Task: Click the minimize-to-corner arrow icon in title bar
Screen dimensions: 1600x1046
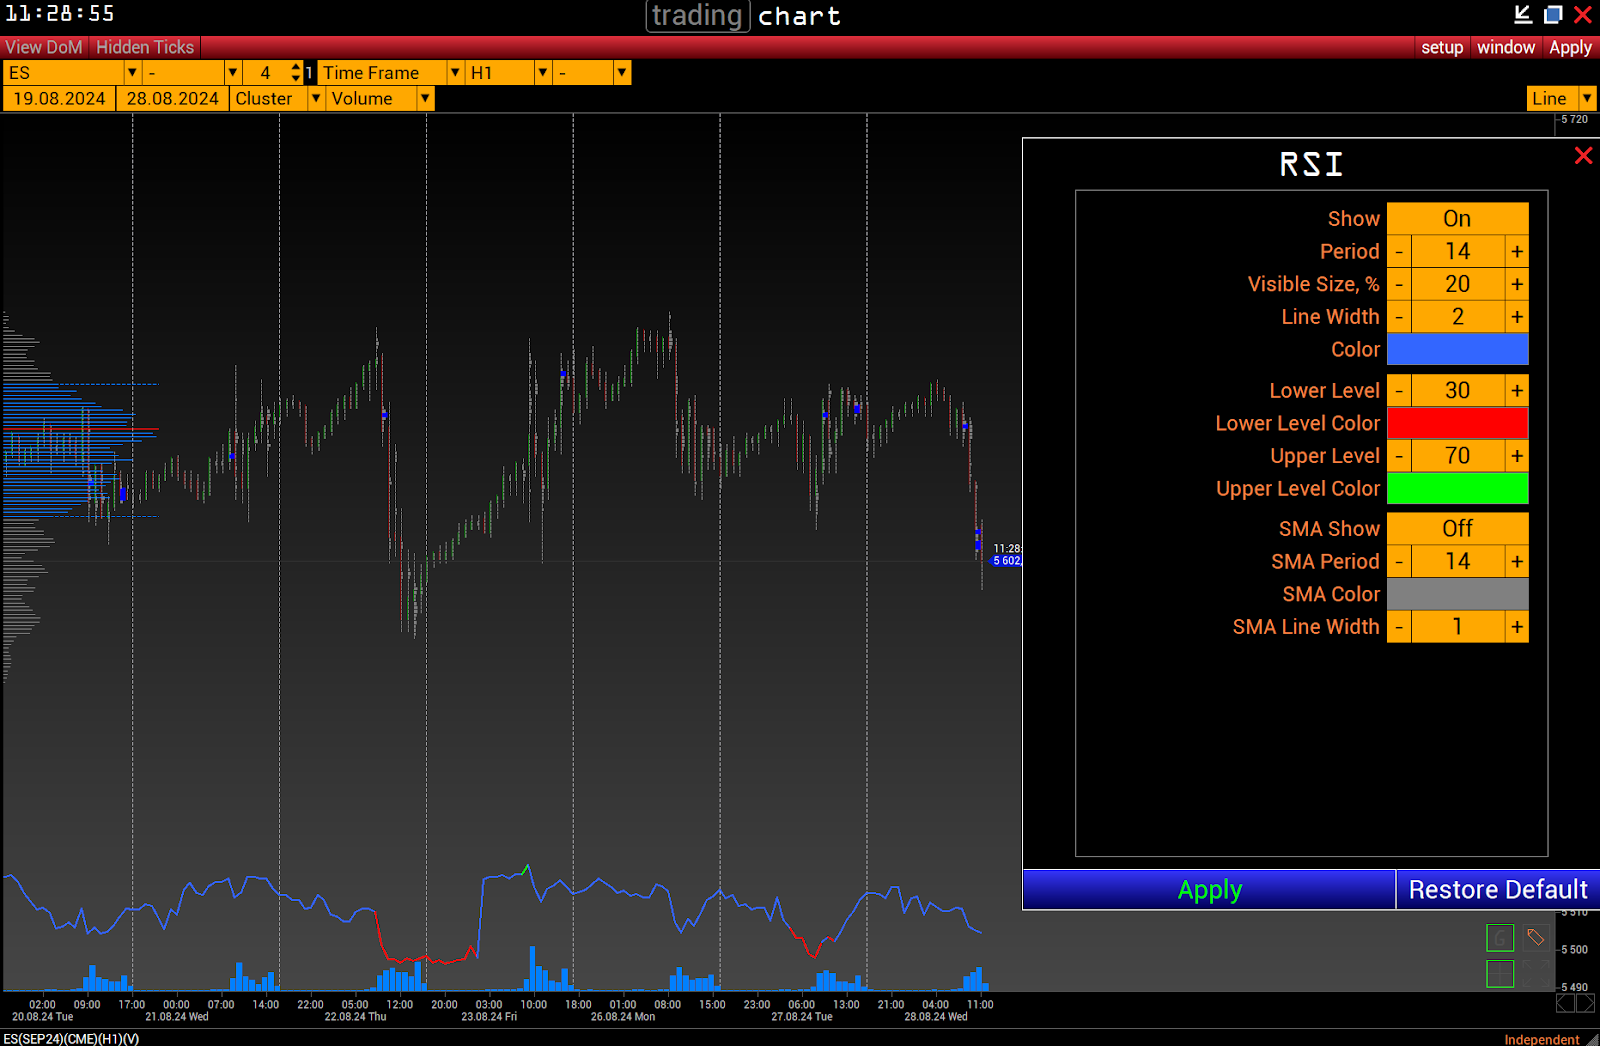Action: pyautogui.click(x=1523, y=14)
